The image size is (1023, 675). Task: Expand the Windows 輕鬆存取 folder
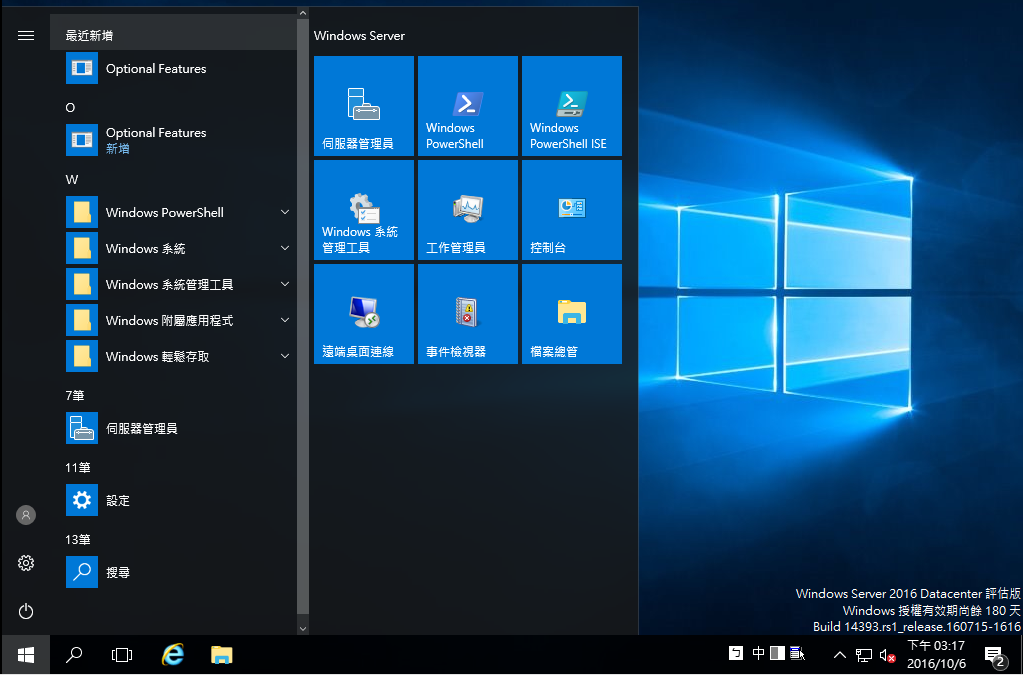pos(174,356)
